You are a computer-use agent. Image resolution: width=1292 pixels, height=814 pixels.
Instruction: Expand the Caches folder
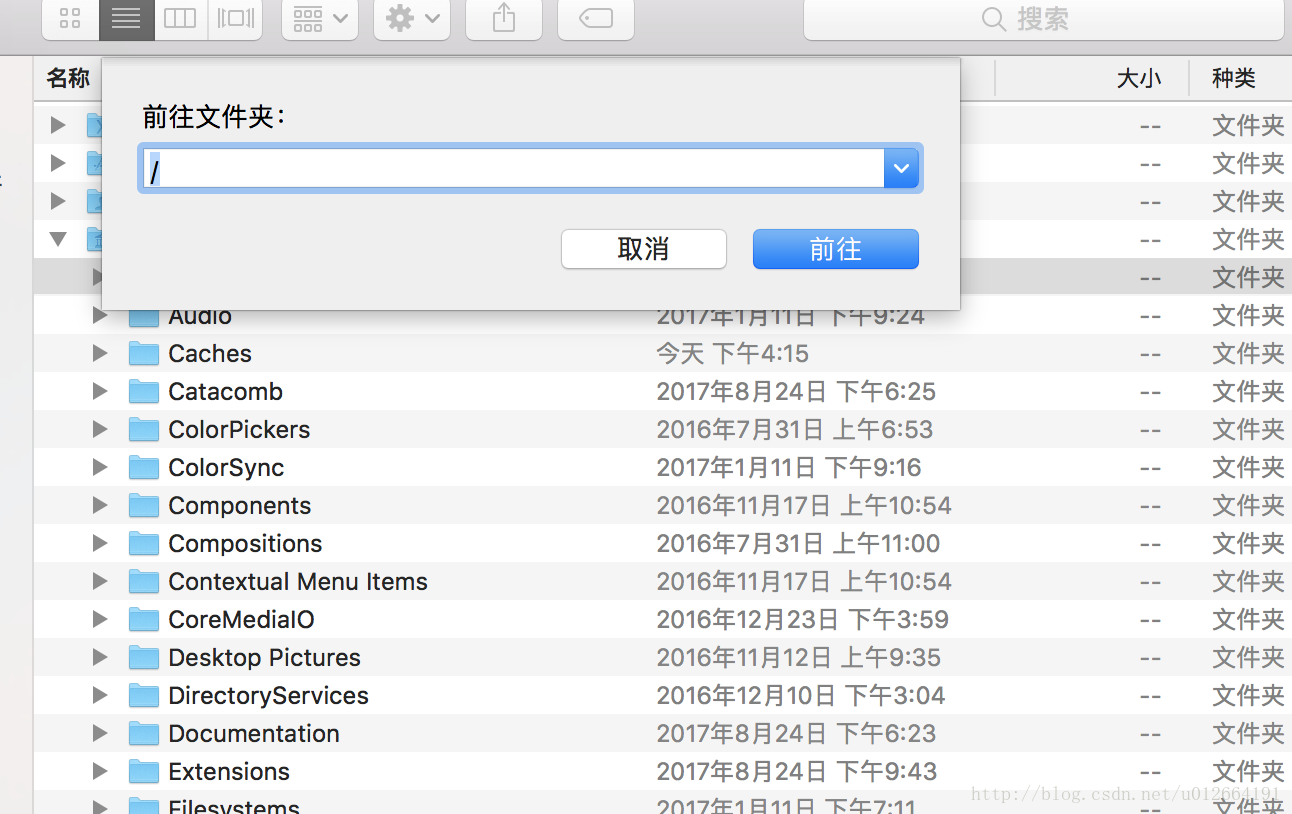click(99, 353)
